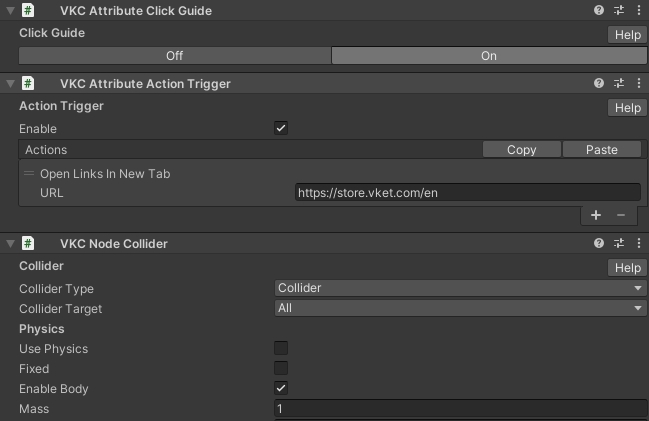Open presets for VKC Attribute Click Guide
Image resolution: width=649 pixels, height=421 pixels.
(x=618, y=10)
